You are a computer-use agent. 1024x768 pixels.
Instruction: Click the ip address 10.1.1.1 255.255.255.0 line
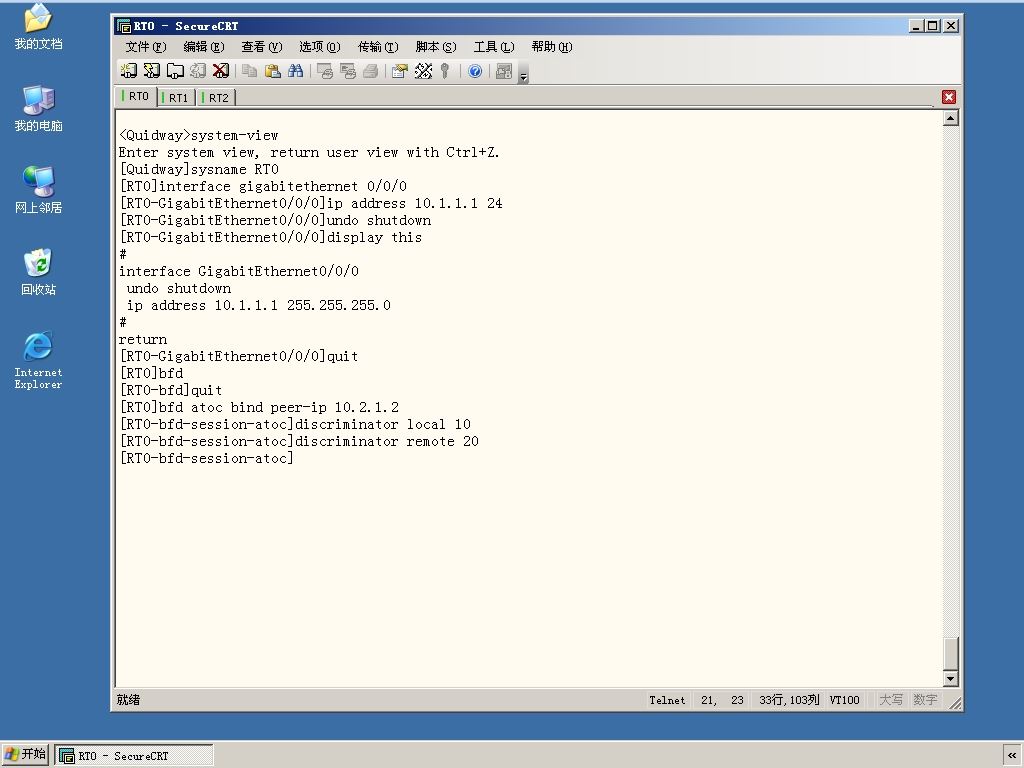click(x=259, y=306)
